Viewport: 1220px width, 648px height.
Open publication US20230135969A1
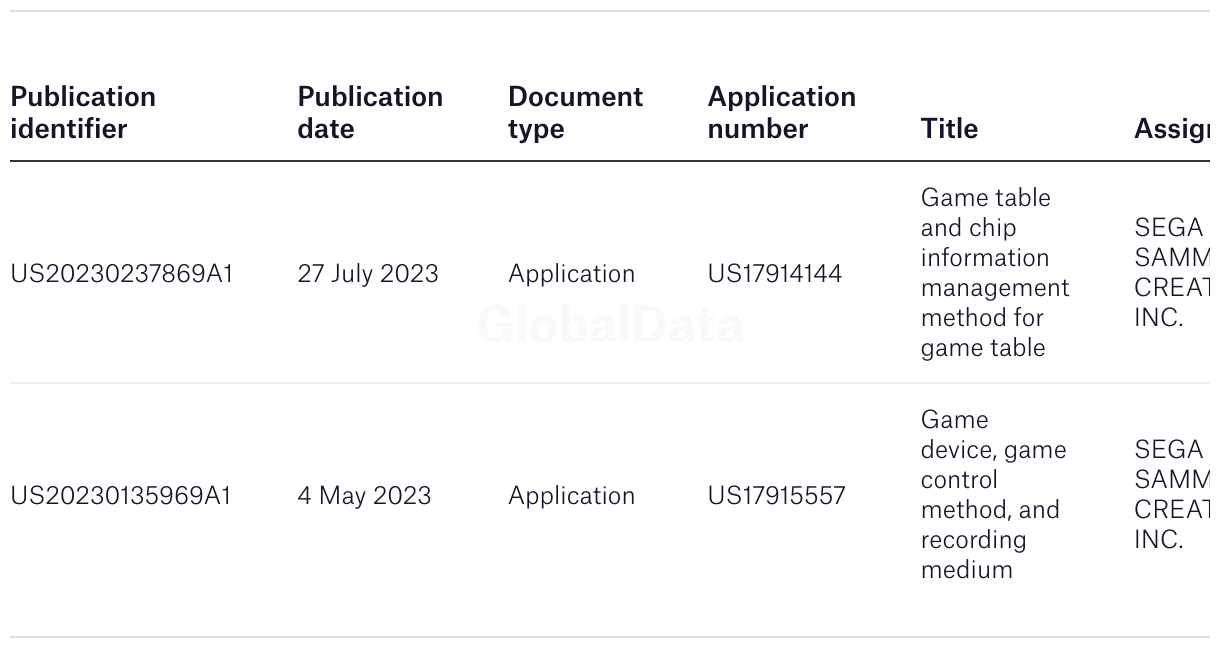point(120,495)
